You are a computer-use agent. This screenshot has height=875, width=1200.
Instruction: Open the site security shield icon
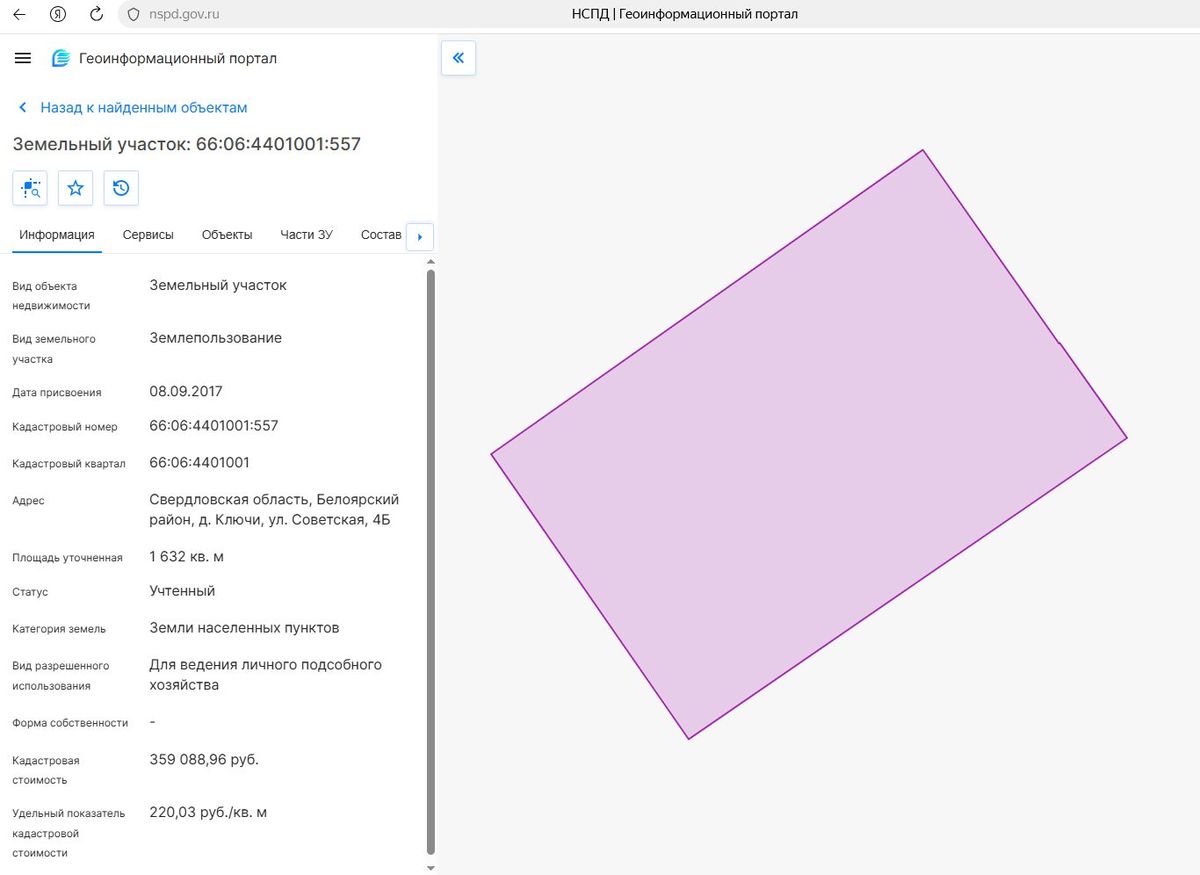point(133,14)
